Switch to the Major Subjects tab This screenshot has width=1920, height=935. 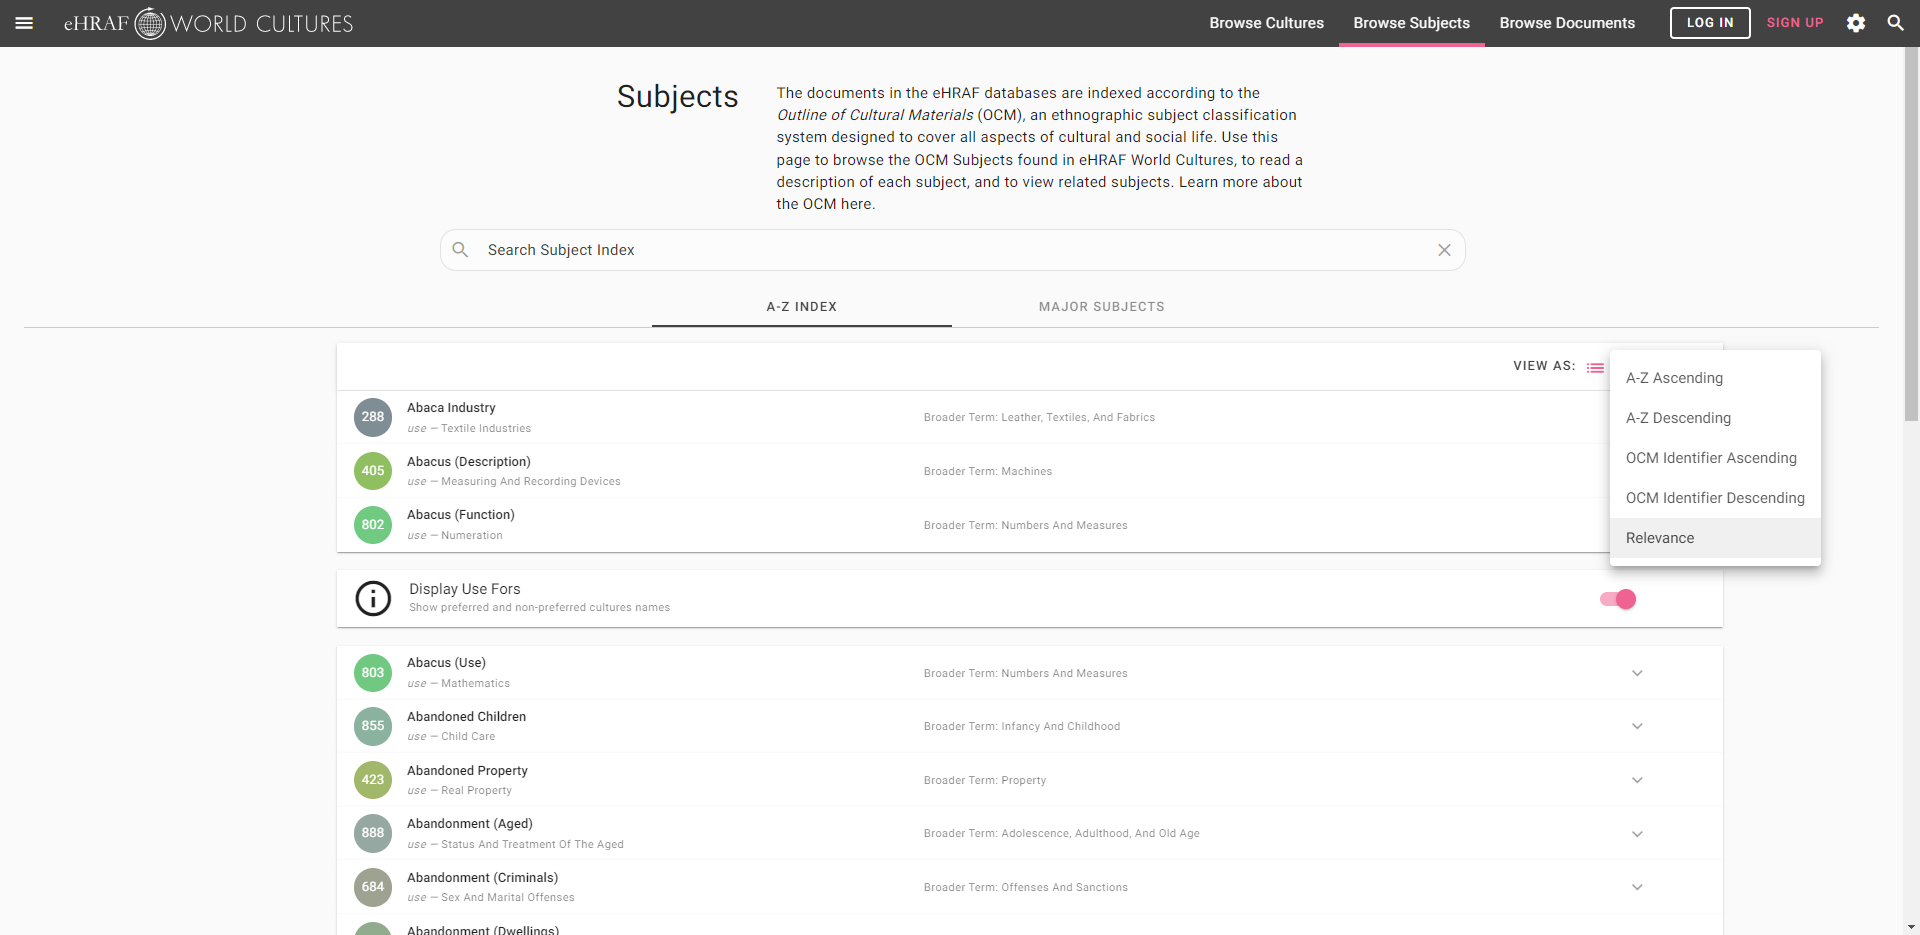click(x=1101, y=307)
